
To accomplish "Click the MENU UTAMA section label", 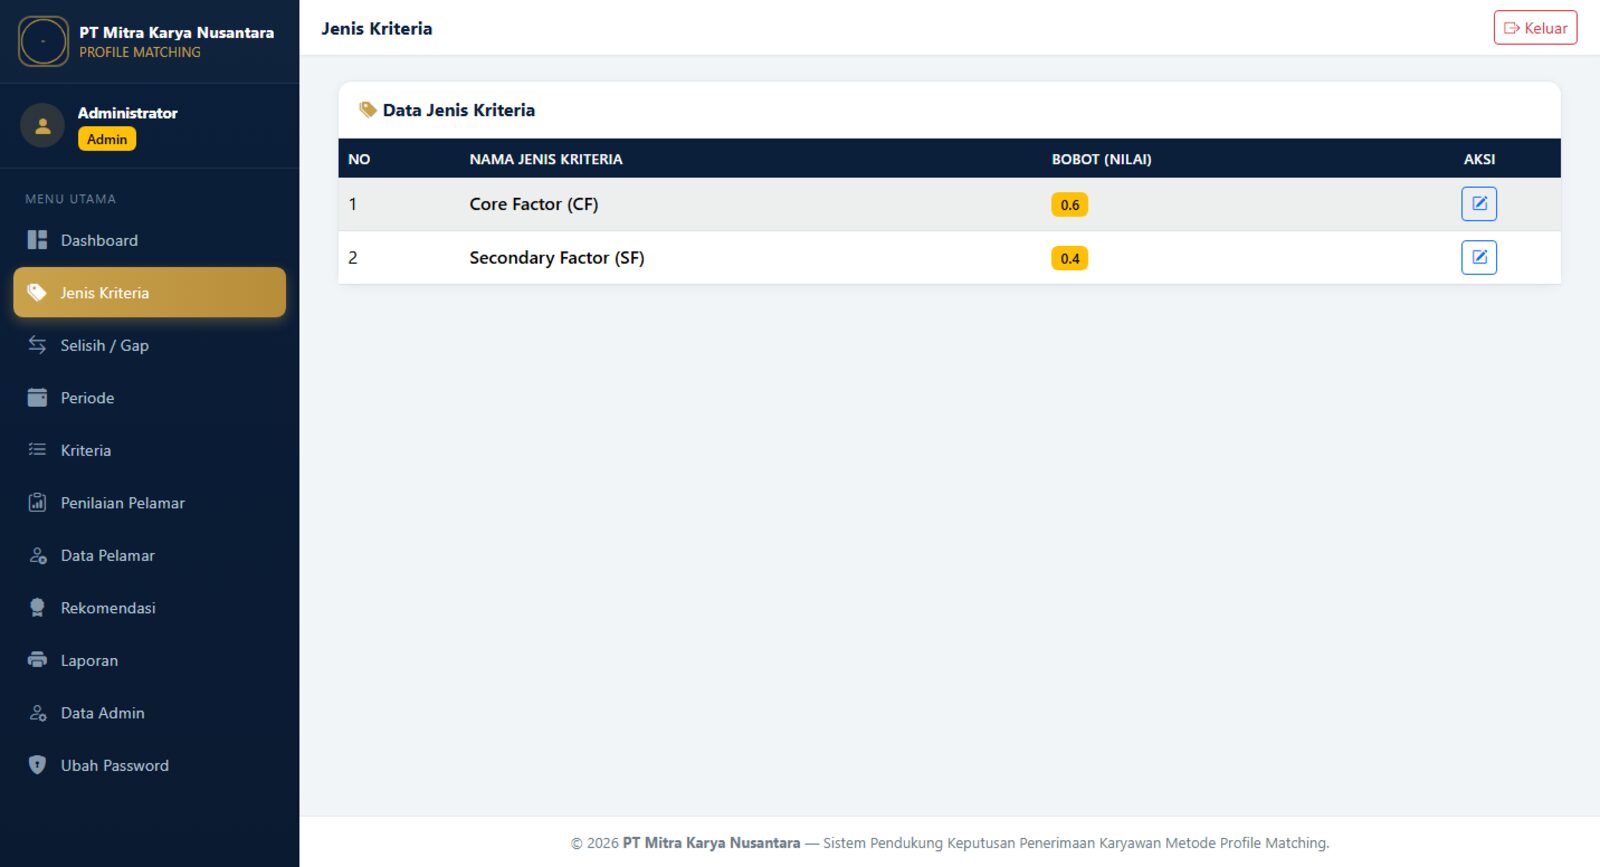I will (71, 199).
